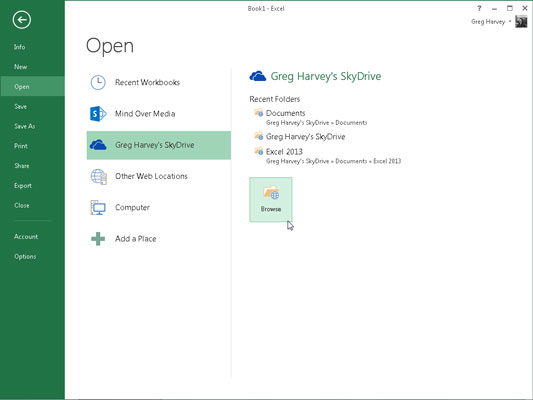
Task: Open the Info menu item
Action: [x=19, y=47]
